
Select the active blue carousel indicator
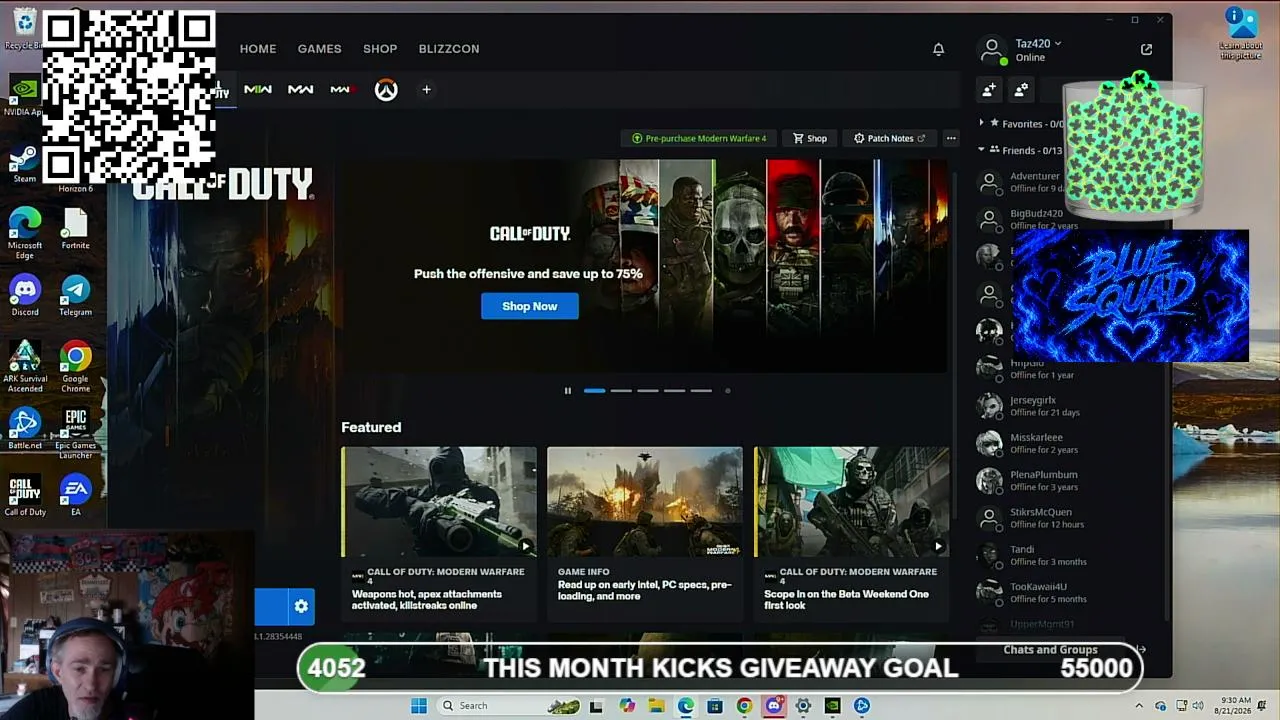(594, 391)
